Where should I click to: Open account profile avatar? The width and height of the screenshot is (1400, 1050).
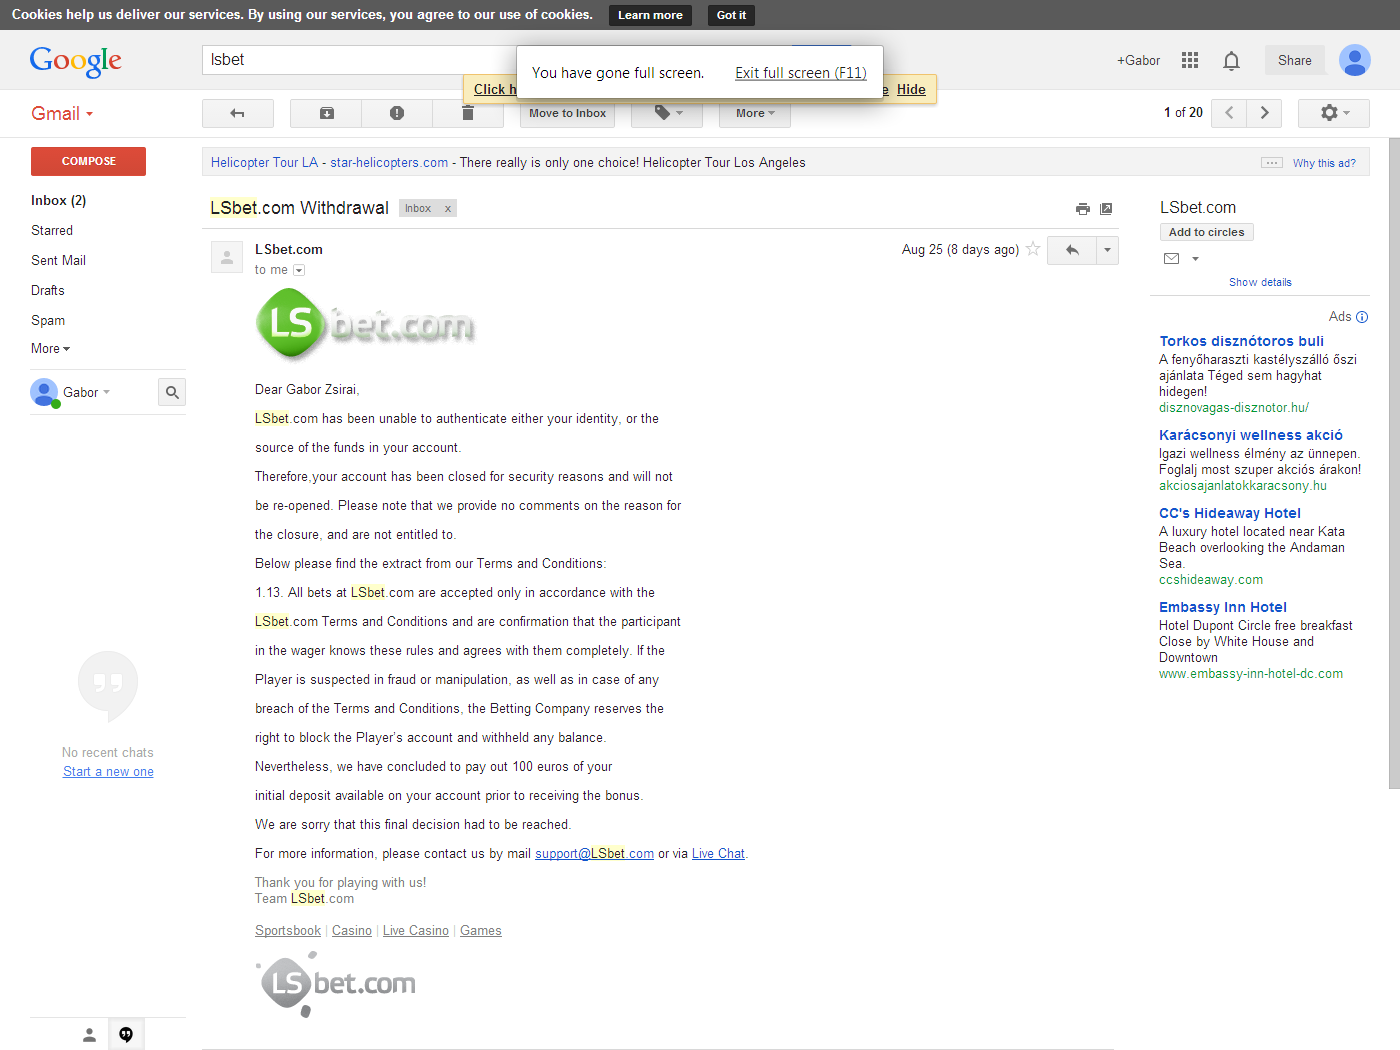click(1355, 60)
